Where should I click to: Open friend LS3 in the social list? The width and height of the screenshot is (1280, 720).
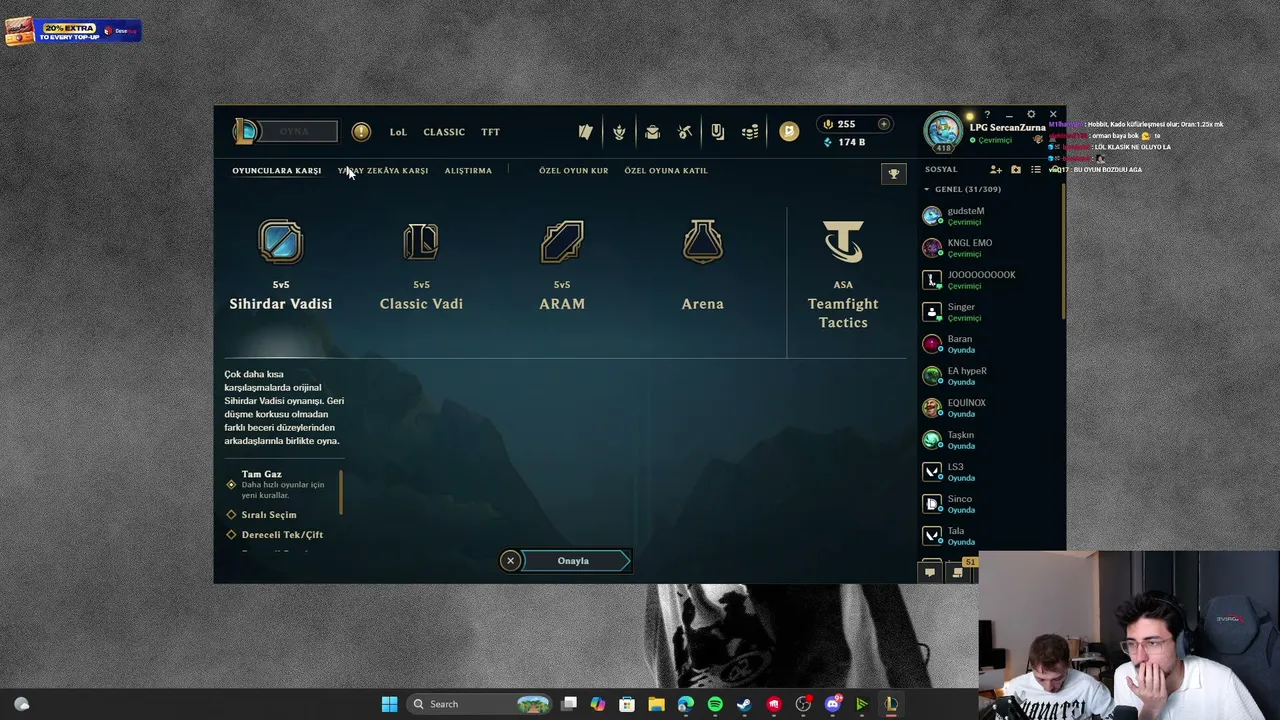click(990, 471)
